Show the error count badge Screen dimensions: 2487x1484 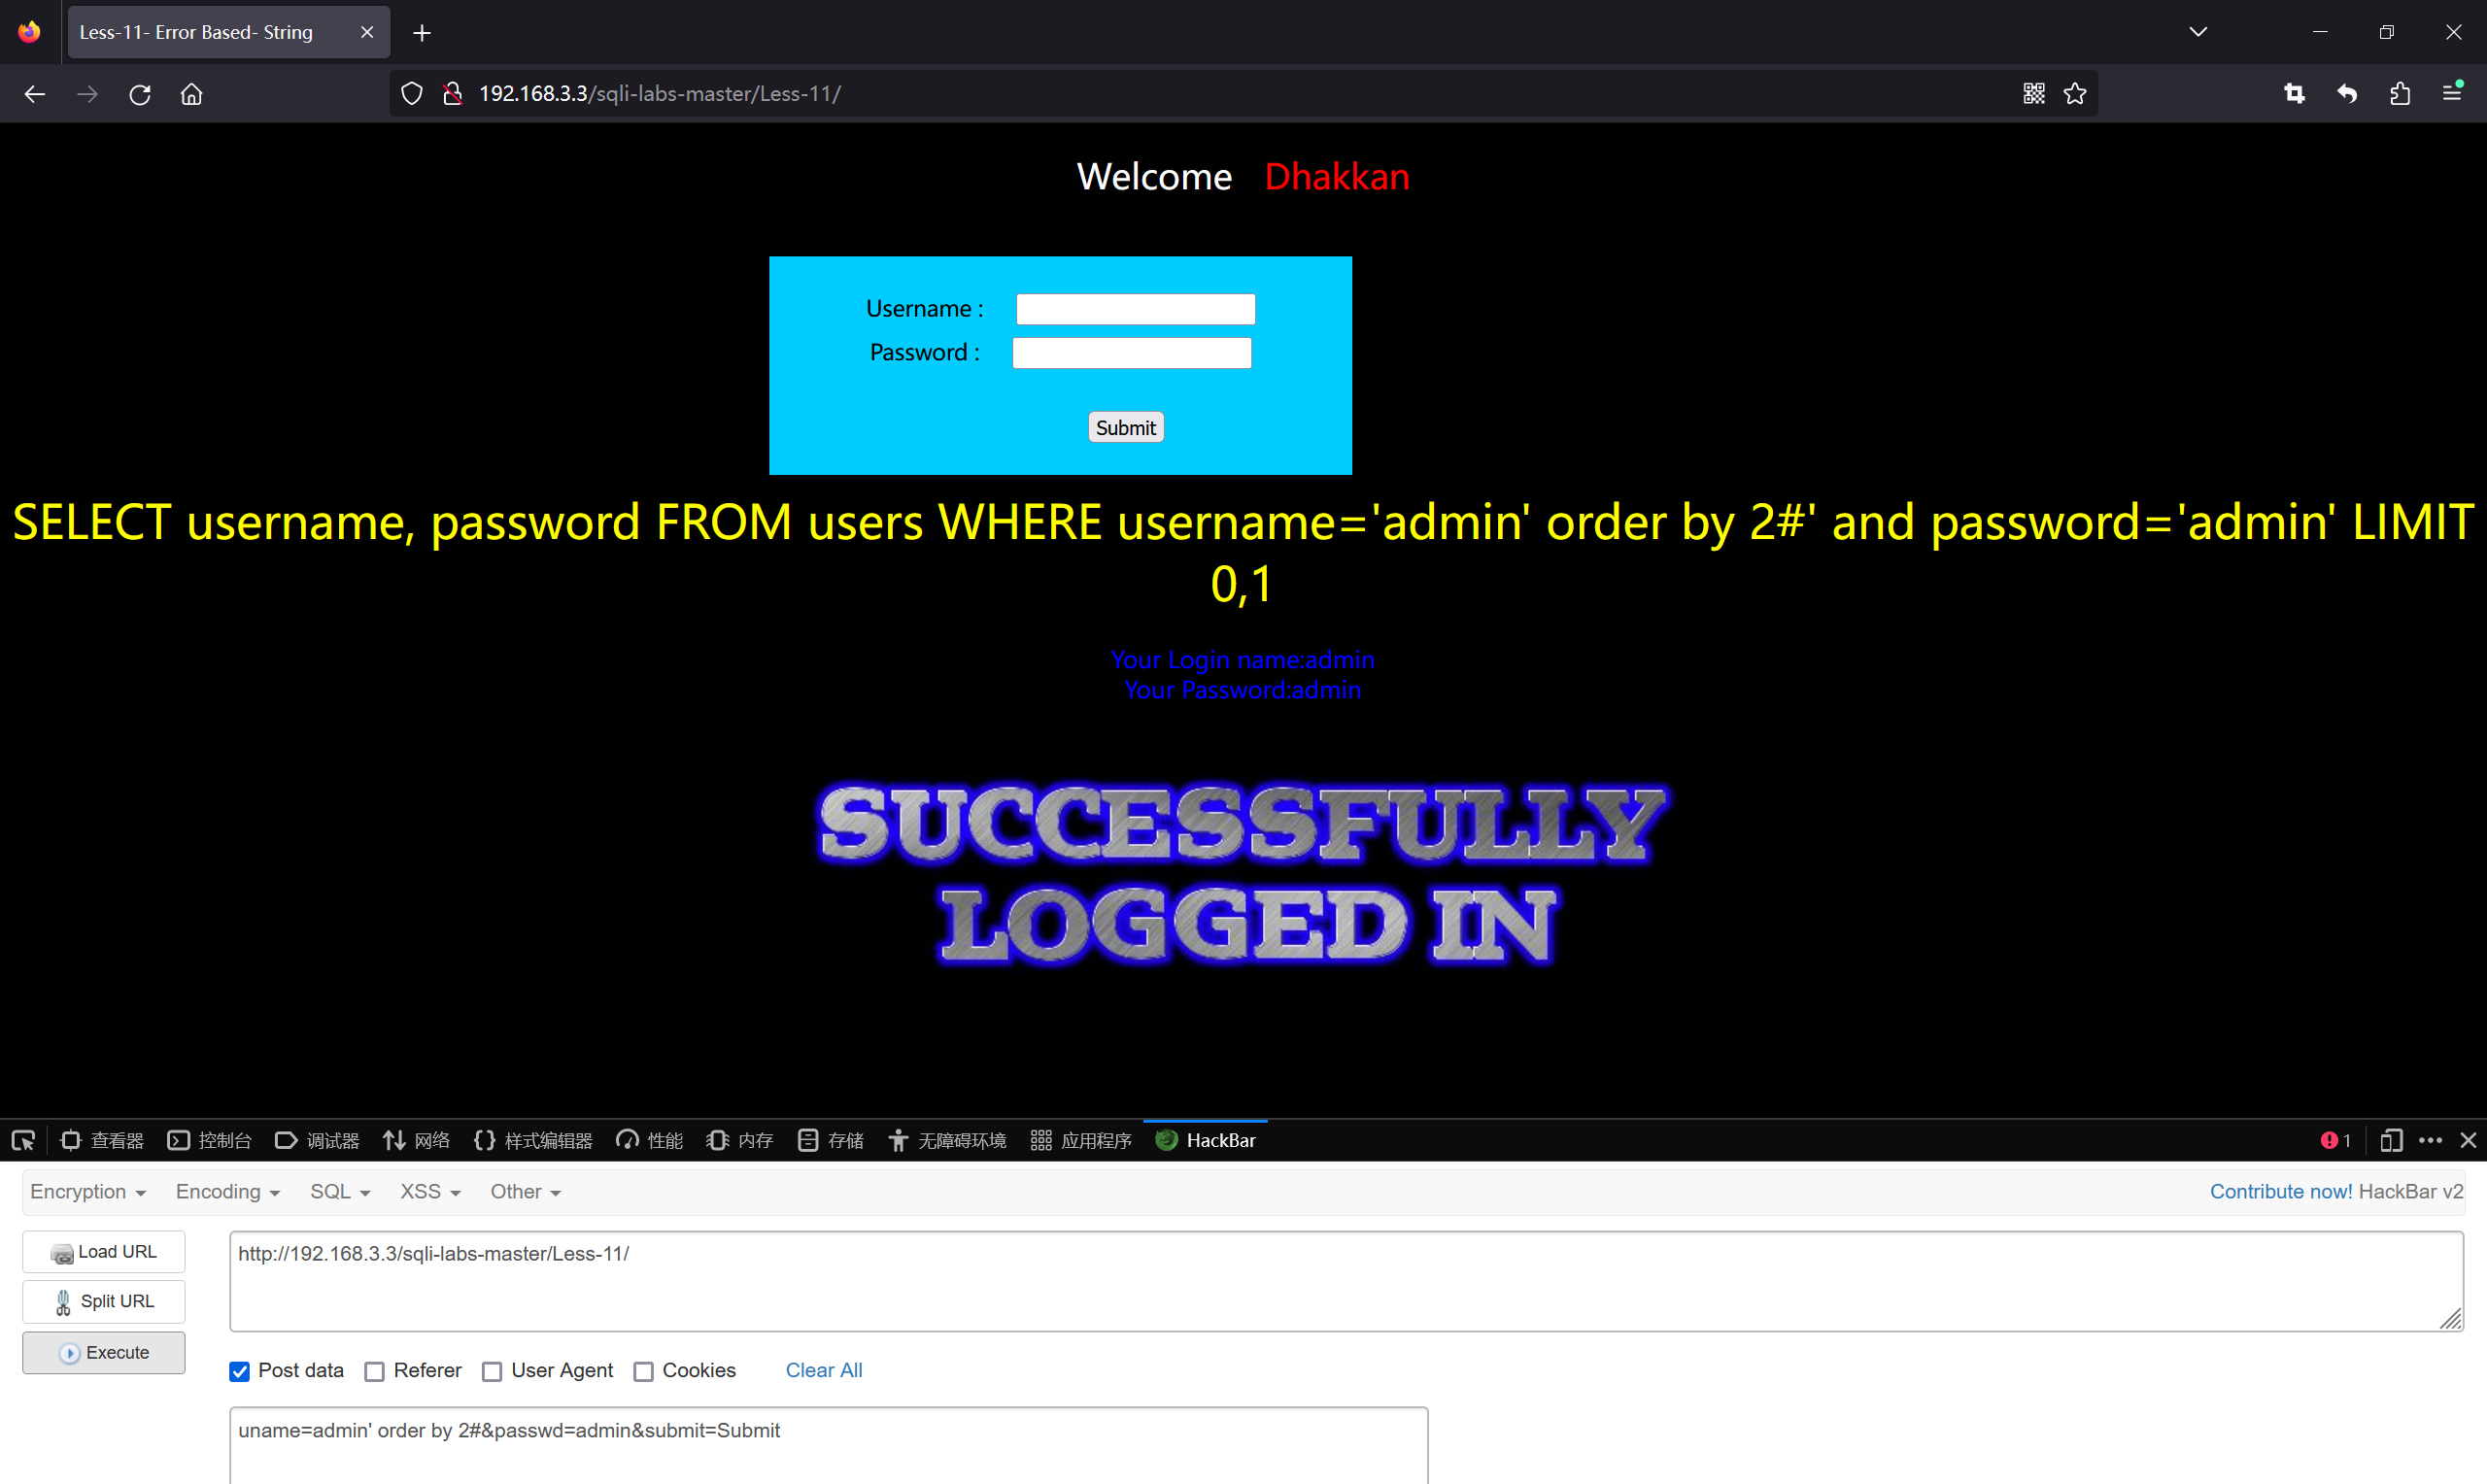2335,1140
